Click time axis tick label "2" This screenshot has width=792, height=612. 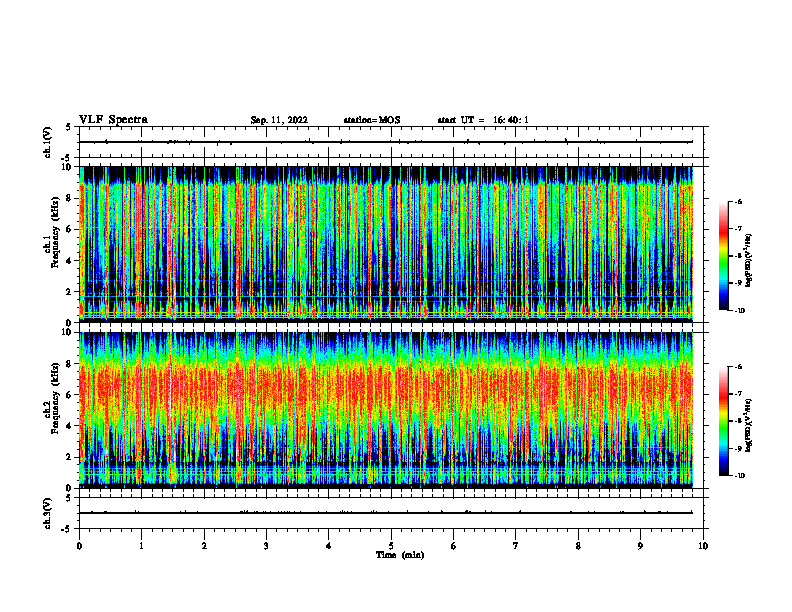(204, 546)
